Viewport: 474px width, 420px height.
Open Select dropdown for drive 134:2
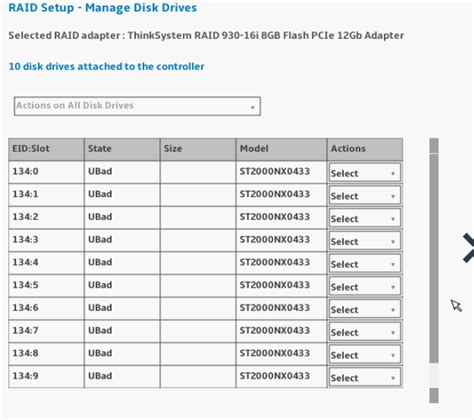[x=365, y=218]
